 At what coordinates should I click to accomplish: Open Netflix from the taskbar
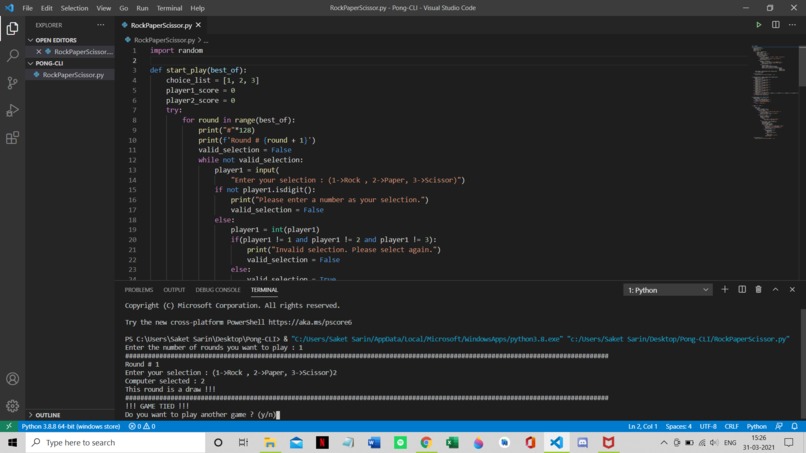point(322,442)
